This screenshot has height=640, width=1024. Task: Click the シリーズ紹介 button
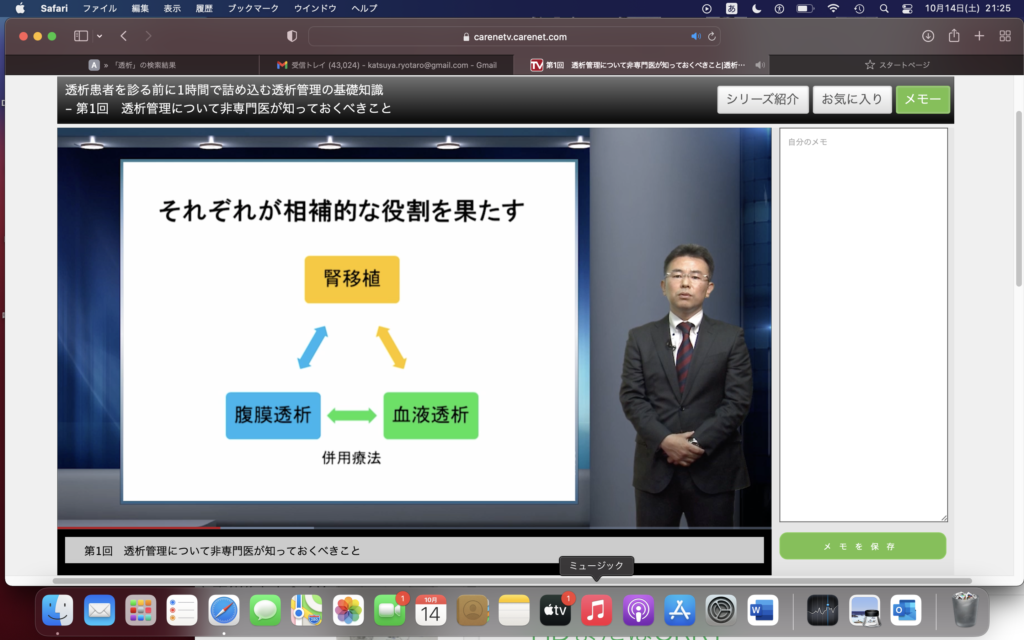coord(762,99)
